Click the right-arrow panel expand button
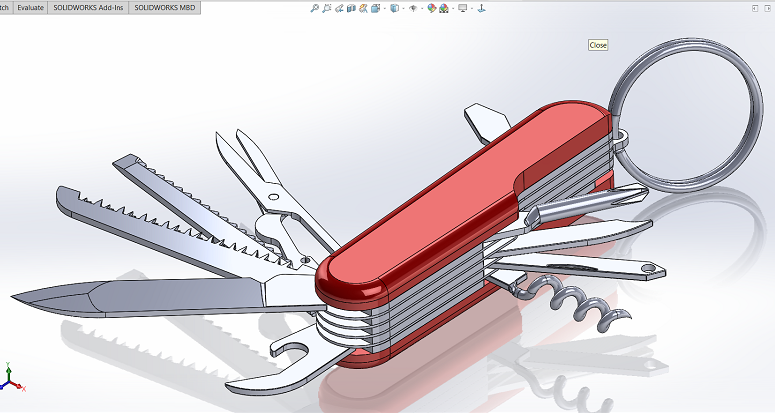This screenshot has height=413, width=775. click(768, 8)
